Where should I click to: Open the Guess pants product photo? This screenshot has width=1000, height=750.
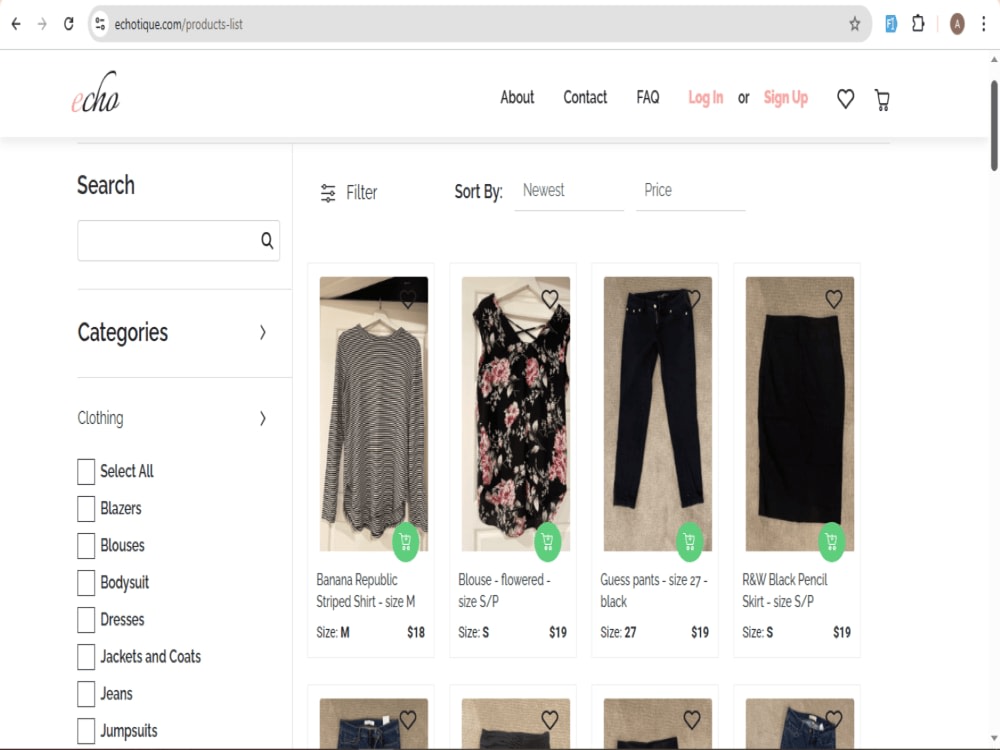pos(658,414)
